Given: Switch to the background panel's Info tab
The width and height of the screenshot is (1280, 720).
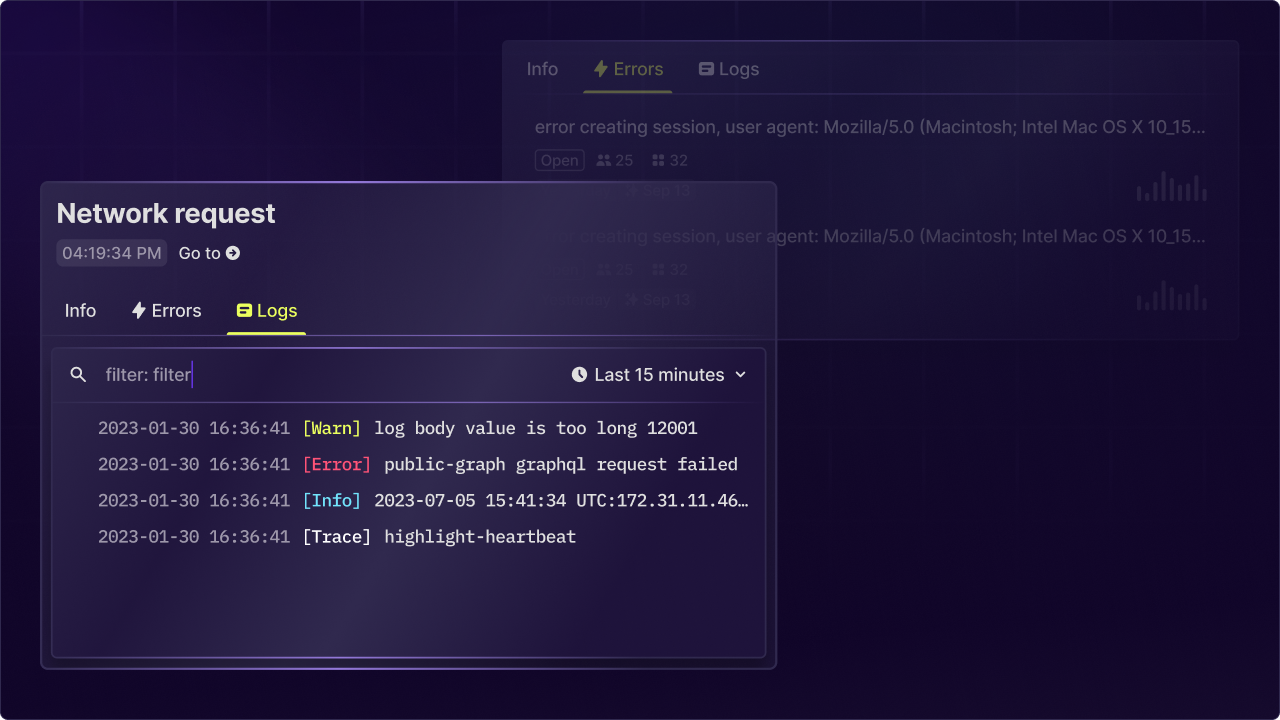Looking at the screenshot, I should (x=542, y=69).
